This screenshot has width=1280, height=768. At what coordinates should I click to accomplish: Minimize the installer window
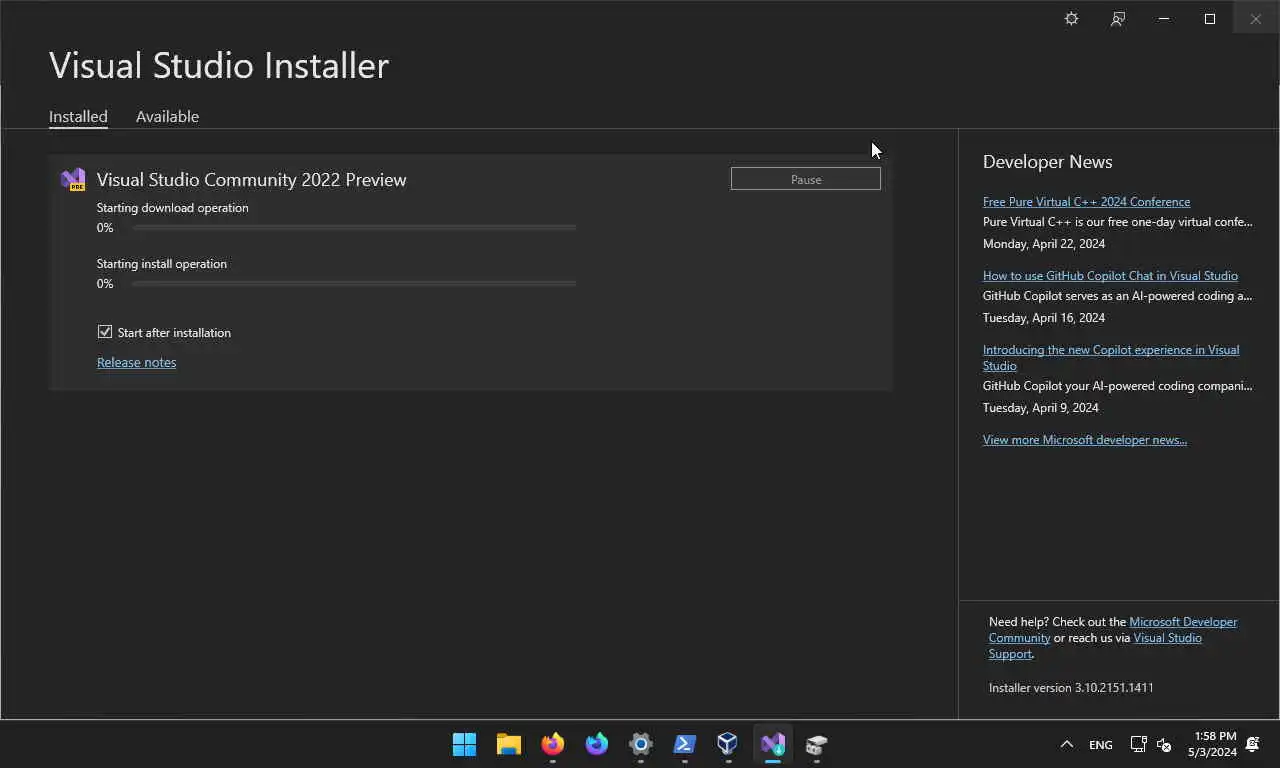(x=1164, y=19)
